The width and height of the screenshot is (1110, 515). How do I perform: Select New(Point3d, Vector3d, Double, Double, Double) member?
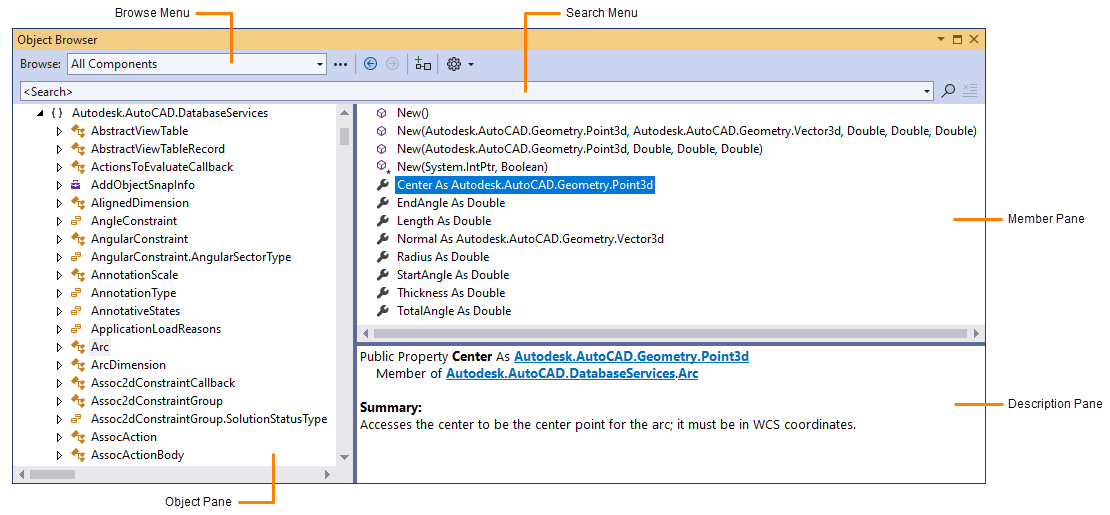(687, 131)
